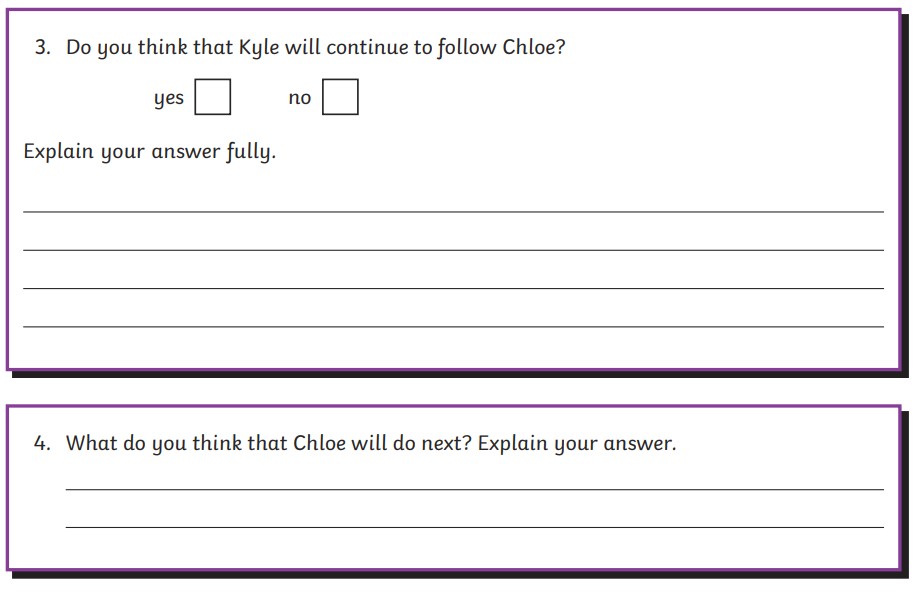Tick the yes checkbox
The height and width of the screenshot is (603, 915).
click(x=212, y=97)
